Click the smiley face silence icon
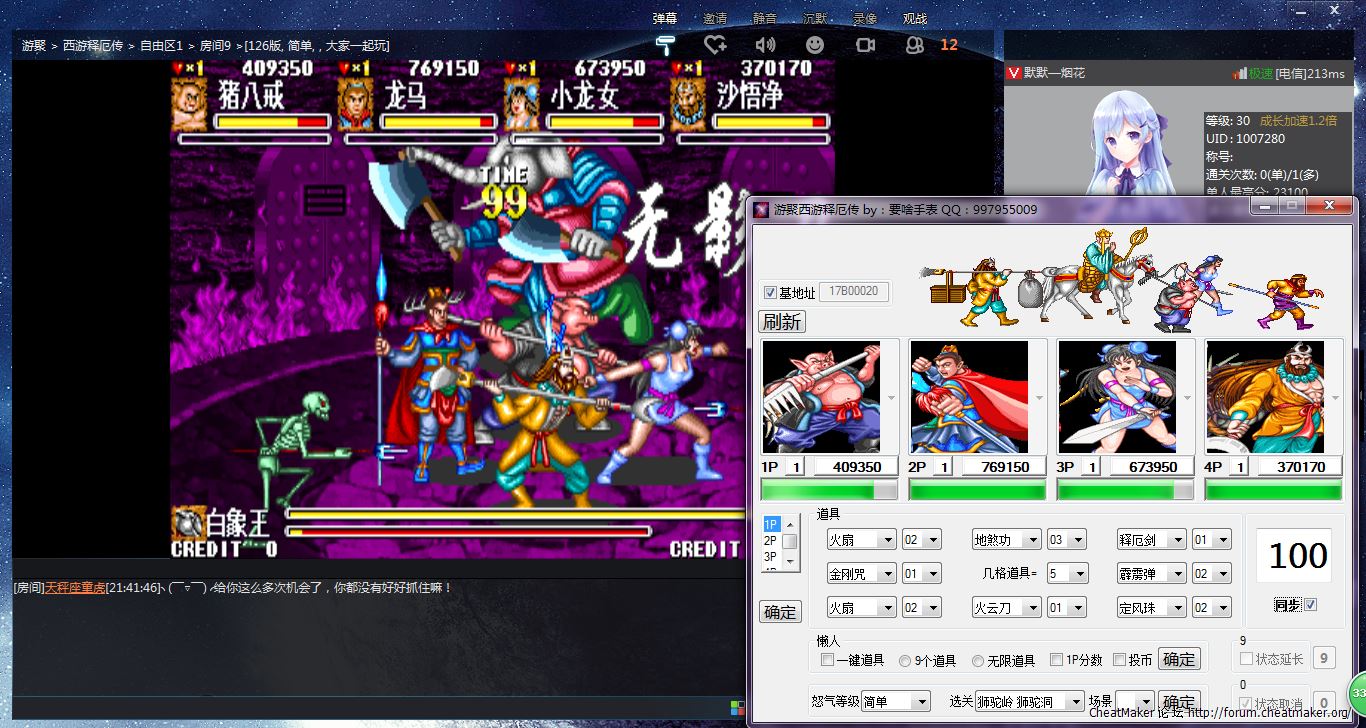1366x728 pixels. [815, 44]
